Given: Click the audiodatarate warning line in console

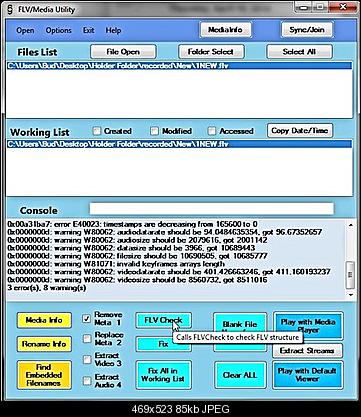Looking at the screenshot, I should click(x=165, y=232).
